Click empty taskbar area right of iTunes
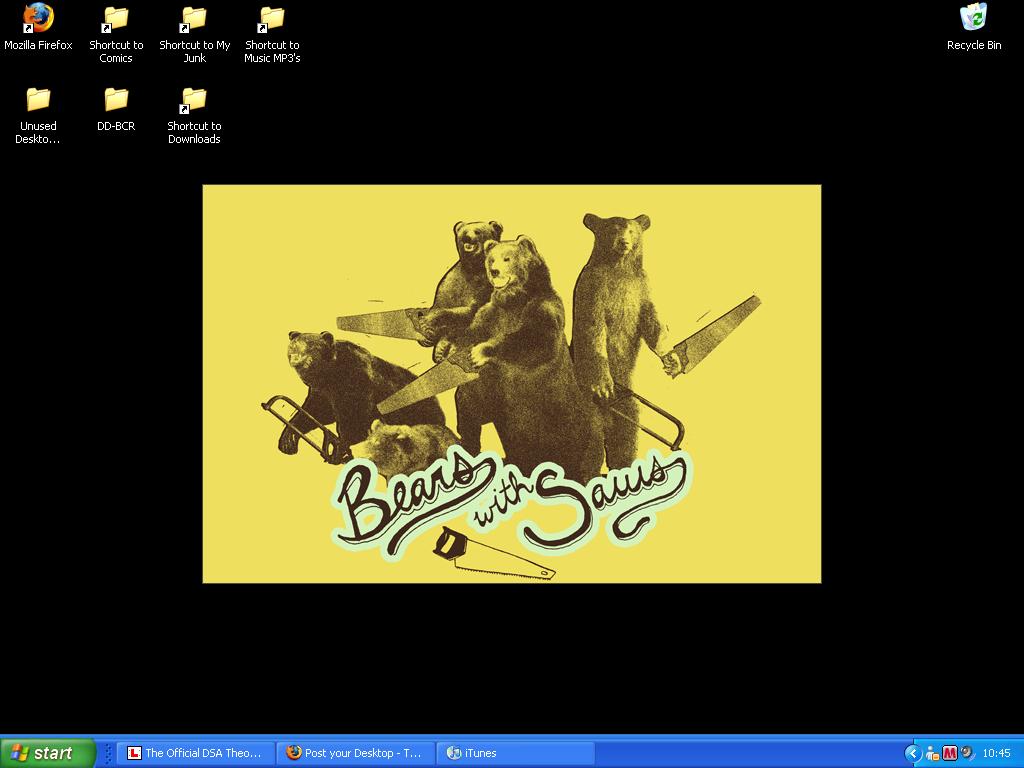1024x768 pixels. [750, 753]
